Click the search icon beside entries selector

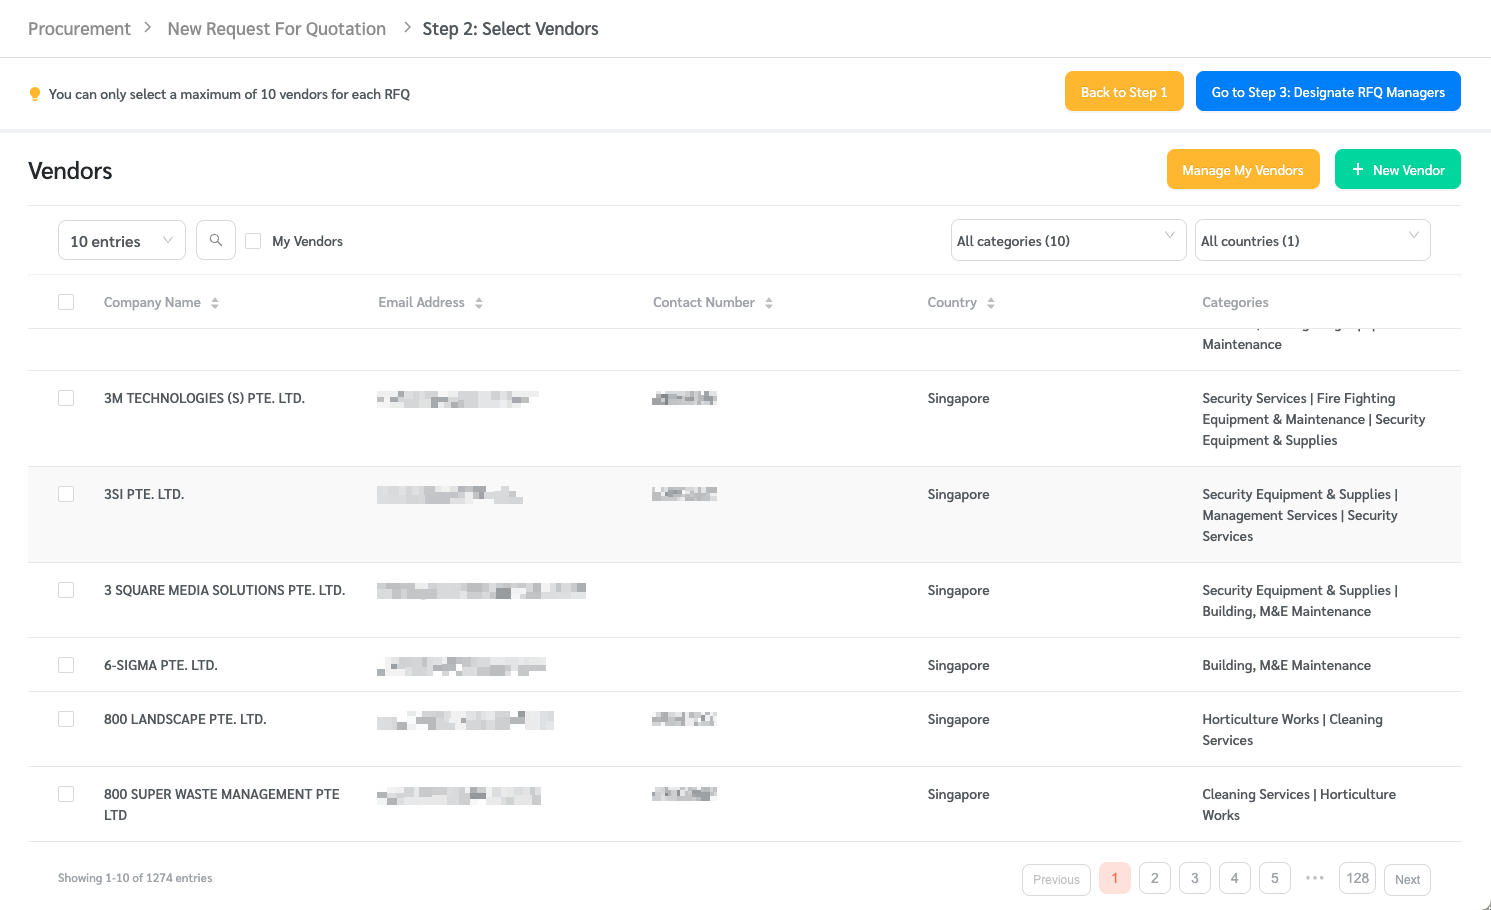(x=215, y=240)
